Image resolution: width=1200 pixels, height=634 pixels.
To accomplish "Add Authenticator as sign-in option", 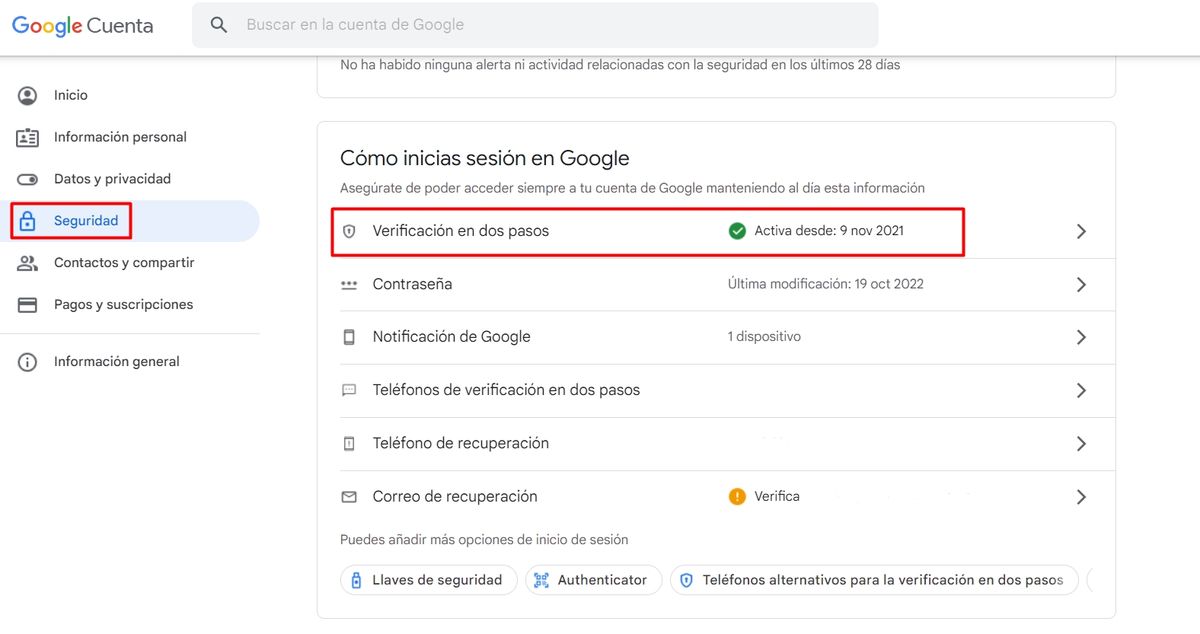I will click(593, 579).
